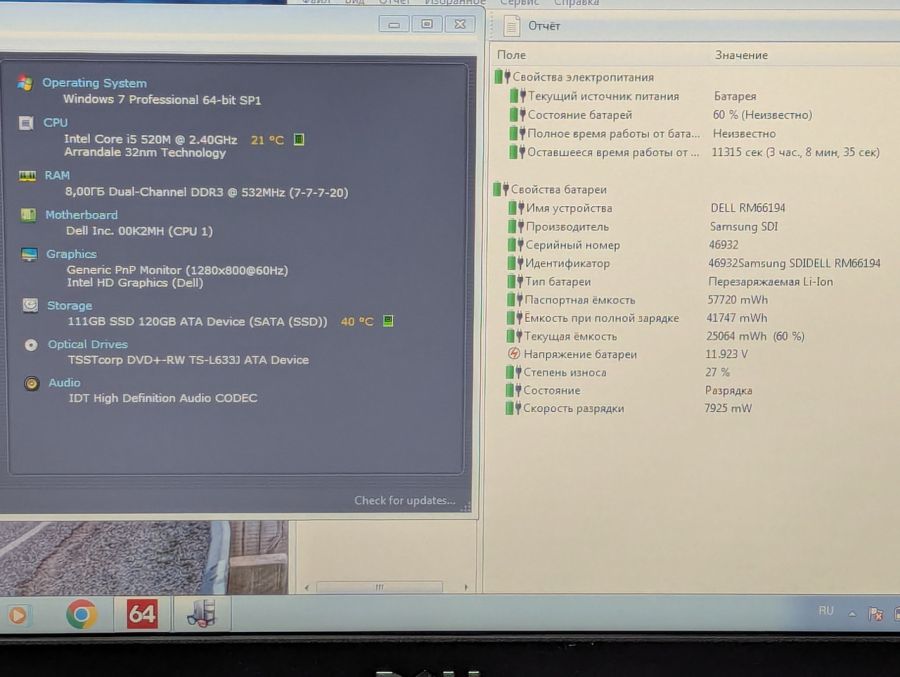Click the Check for updates link
Viewport: 900px width, 677px height.
coord(404,500)
